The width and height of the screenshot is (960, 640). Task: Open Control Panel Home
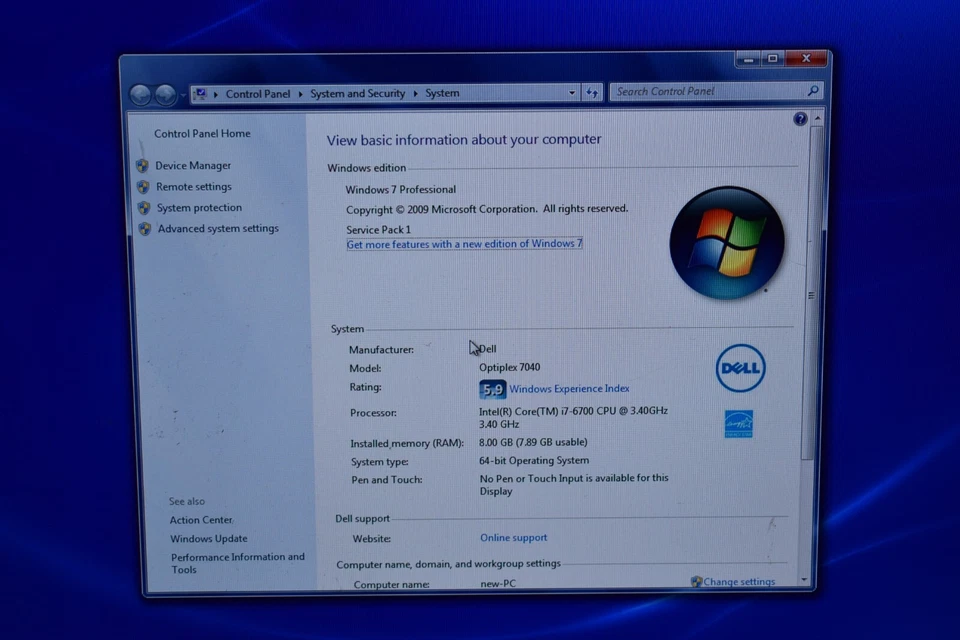click(202, 134)
